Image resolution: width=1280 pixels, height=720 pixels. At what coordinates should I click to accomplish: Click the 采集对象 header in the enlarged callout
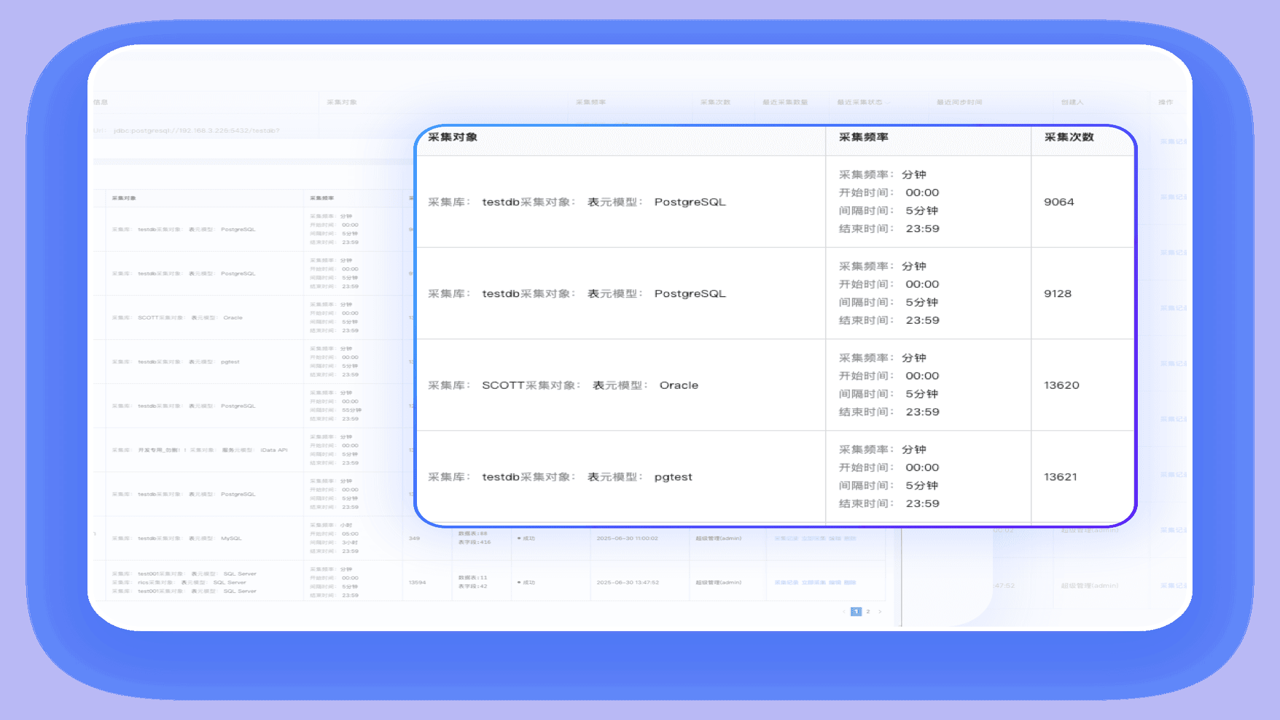[453, 137]
